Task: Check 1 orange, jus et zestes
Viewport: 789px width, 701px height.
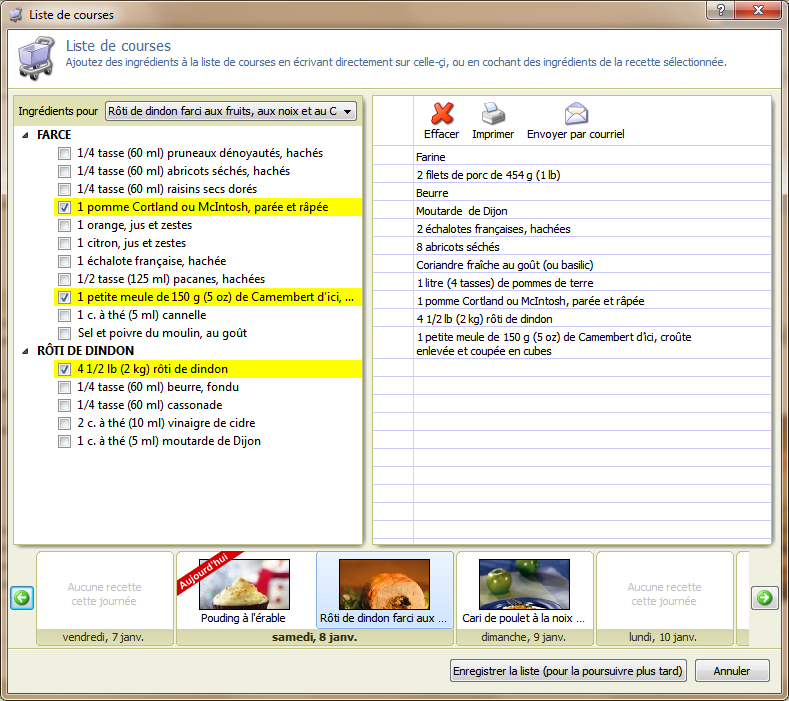Action: (x=64, y=225)
